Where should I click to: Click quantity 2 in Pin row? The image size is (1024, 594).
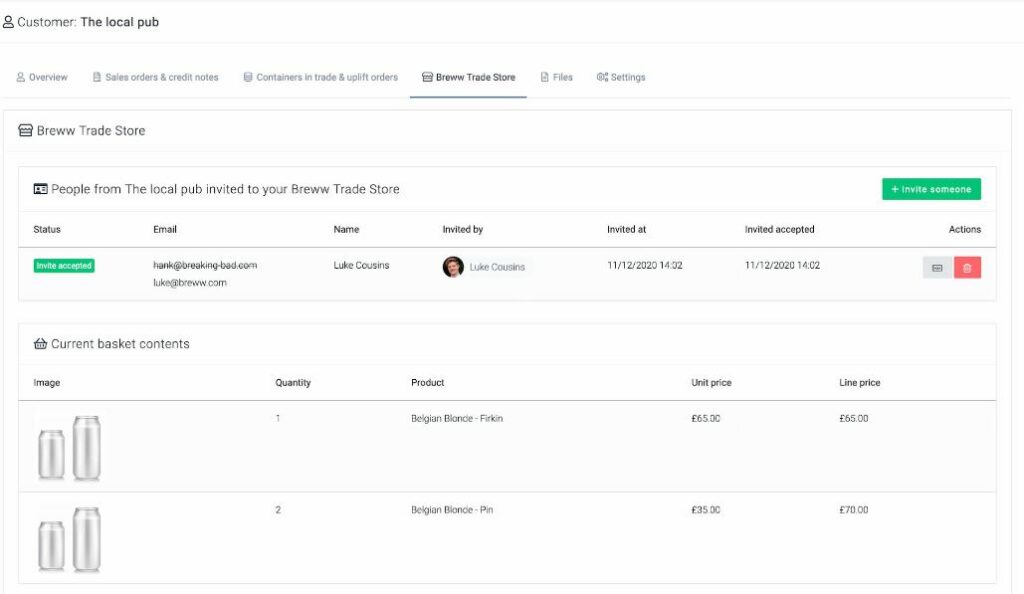[278, 510]
